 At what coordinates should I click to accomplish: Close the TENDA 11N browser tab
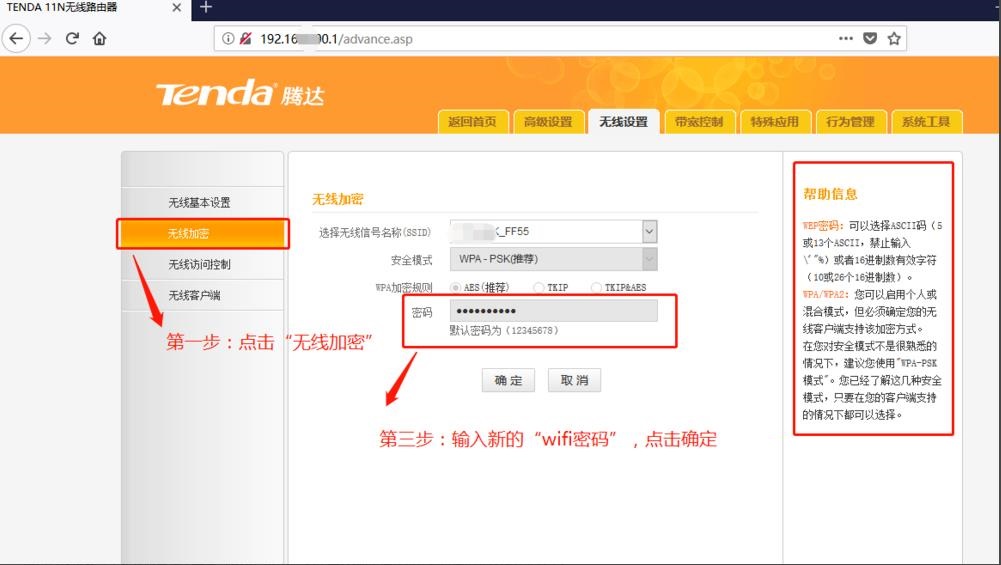177,8
